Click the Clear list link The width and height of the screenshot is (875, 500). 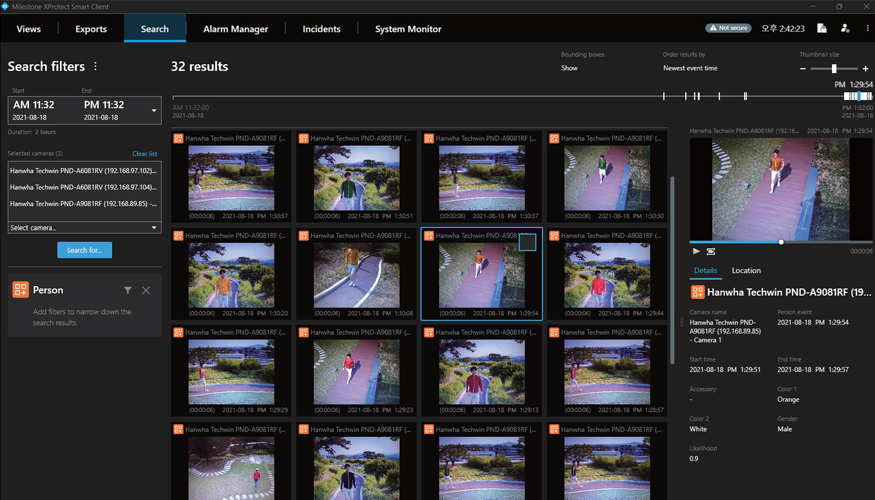pos(145,153)
